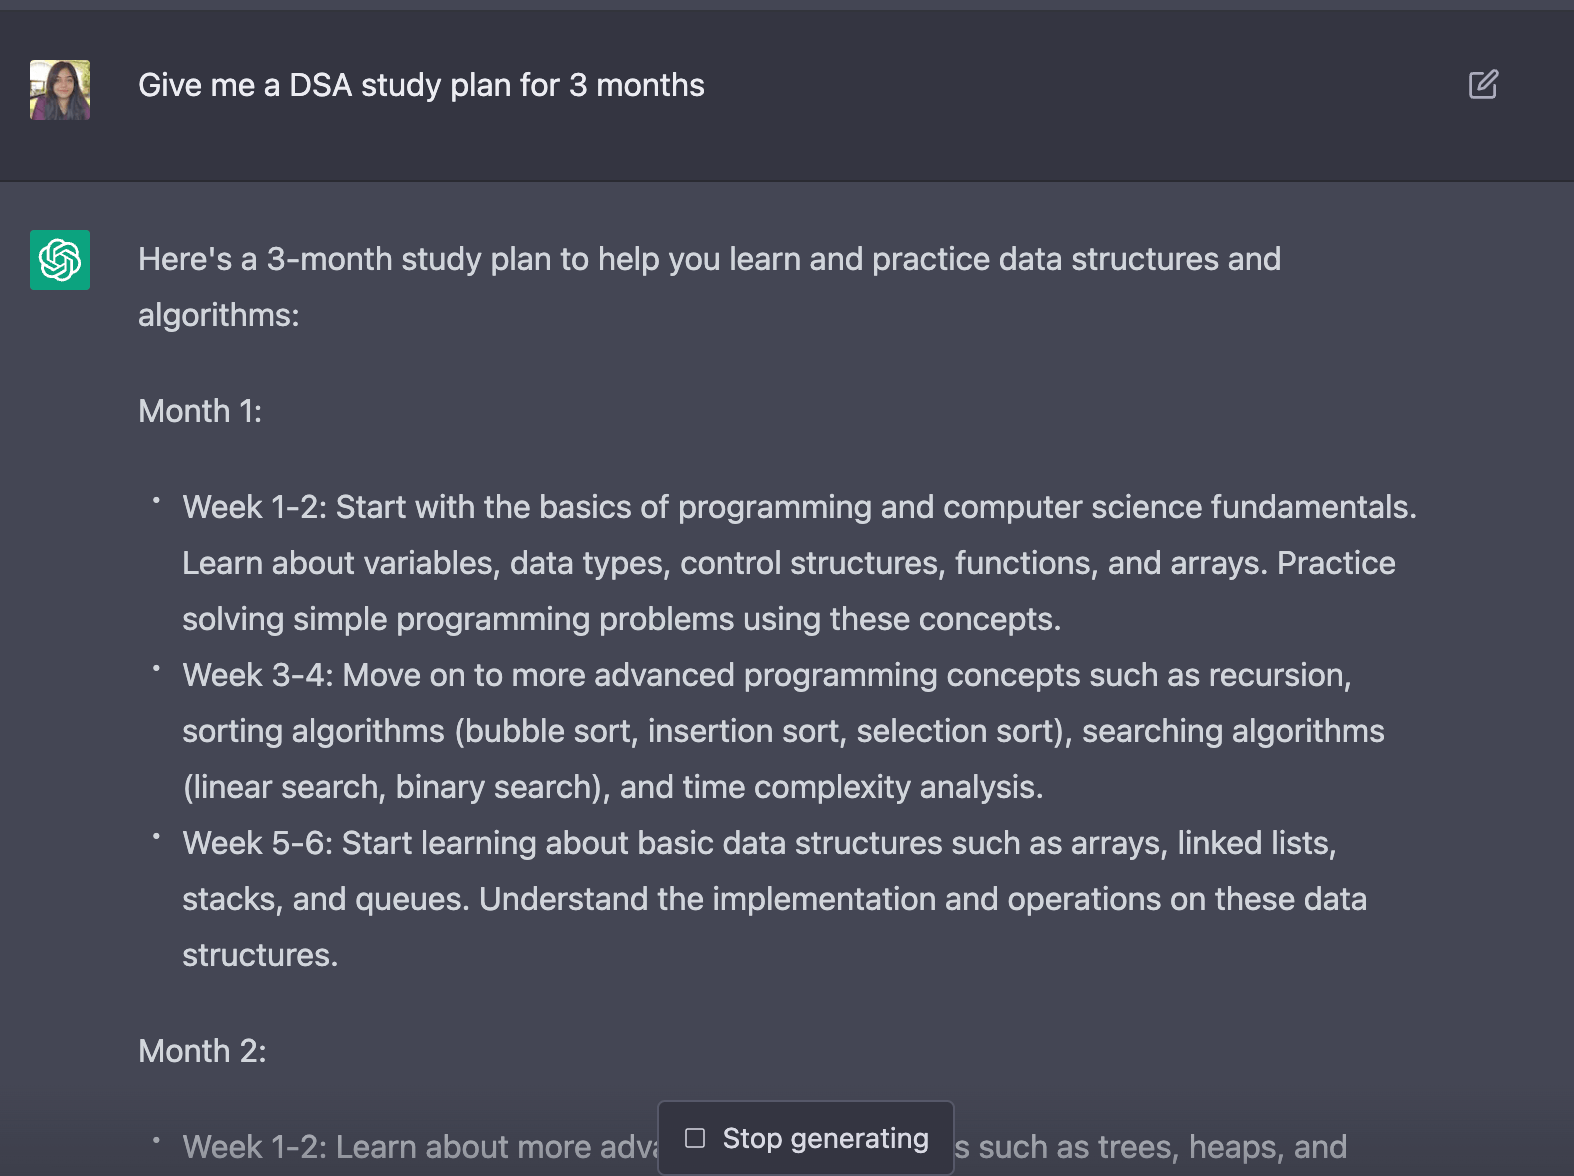1574x1176 pixels.
Task: Click the word 'algorithms:' ending the intro
Action: click(x=219, y=315)
